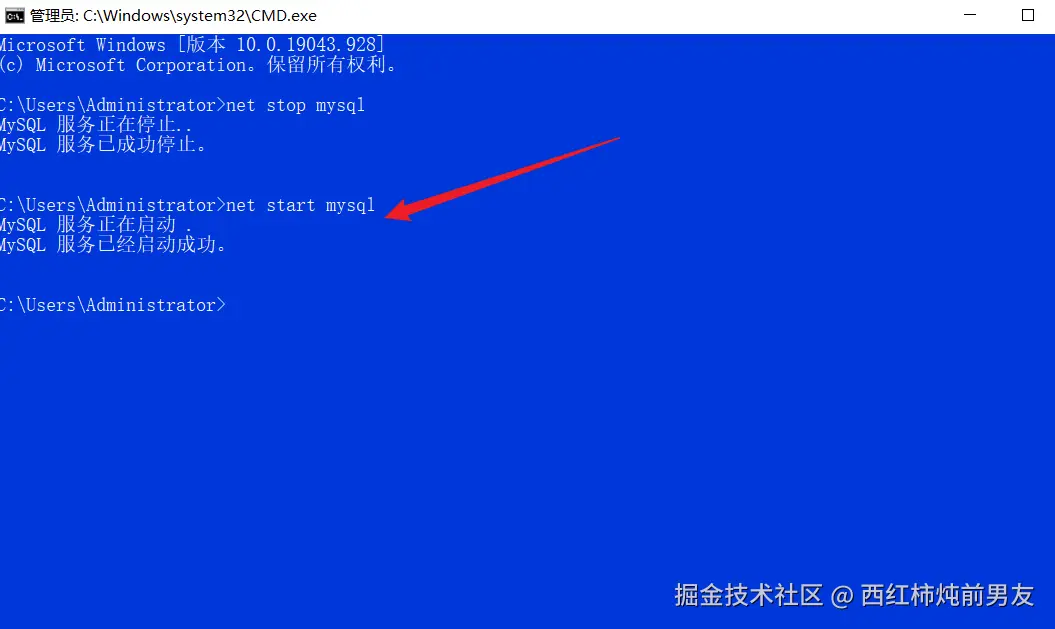Click the @ symbol in watermark
The height and width of the screenshot is (629, 1055).
click(842, 597)
